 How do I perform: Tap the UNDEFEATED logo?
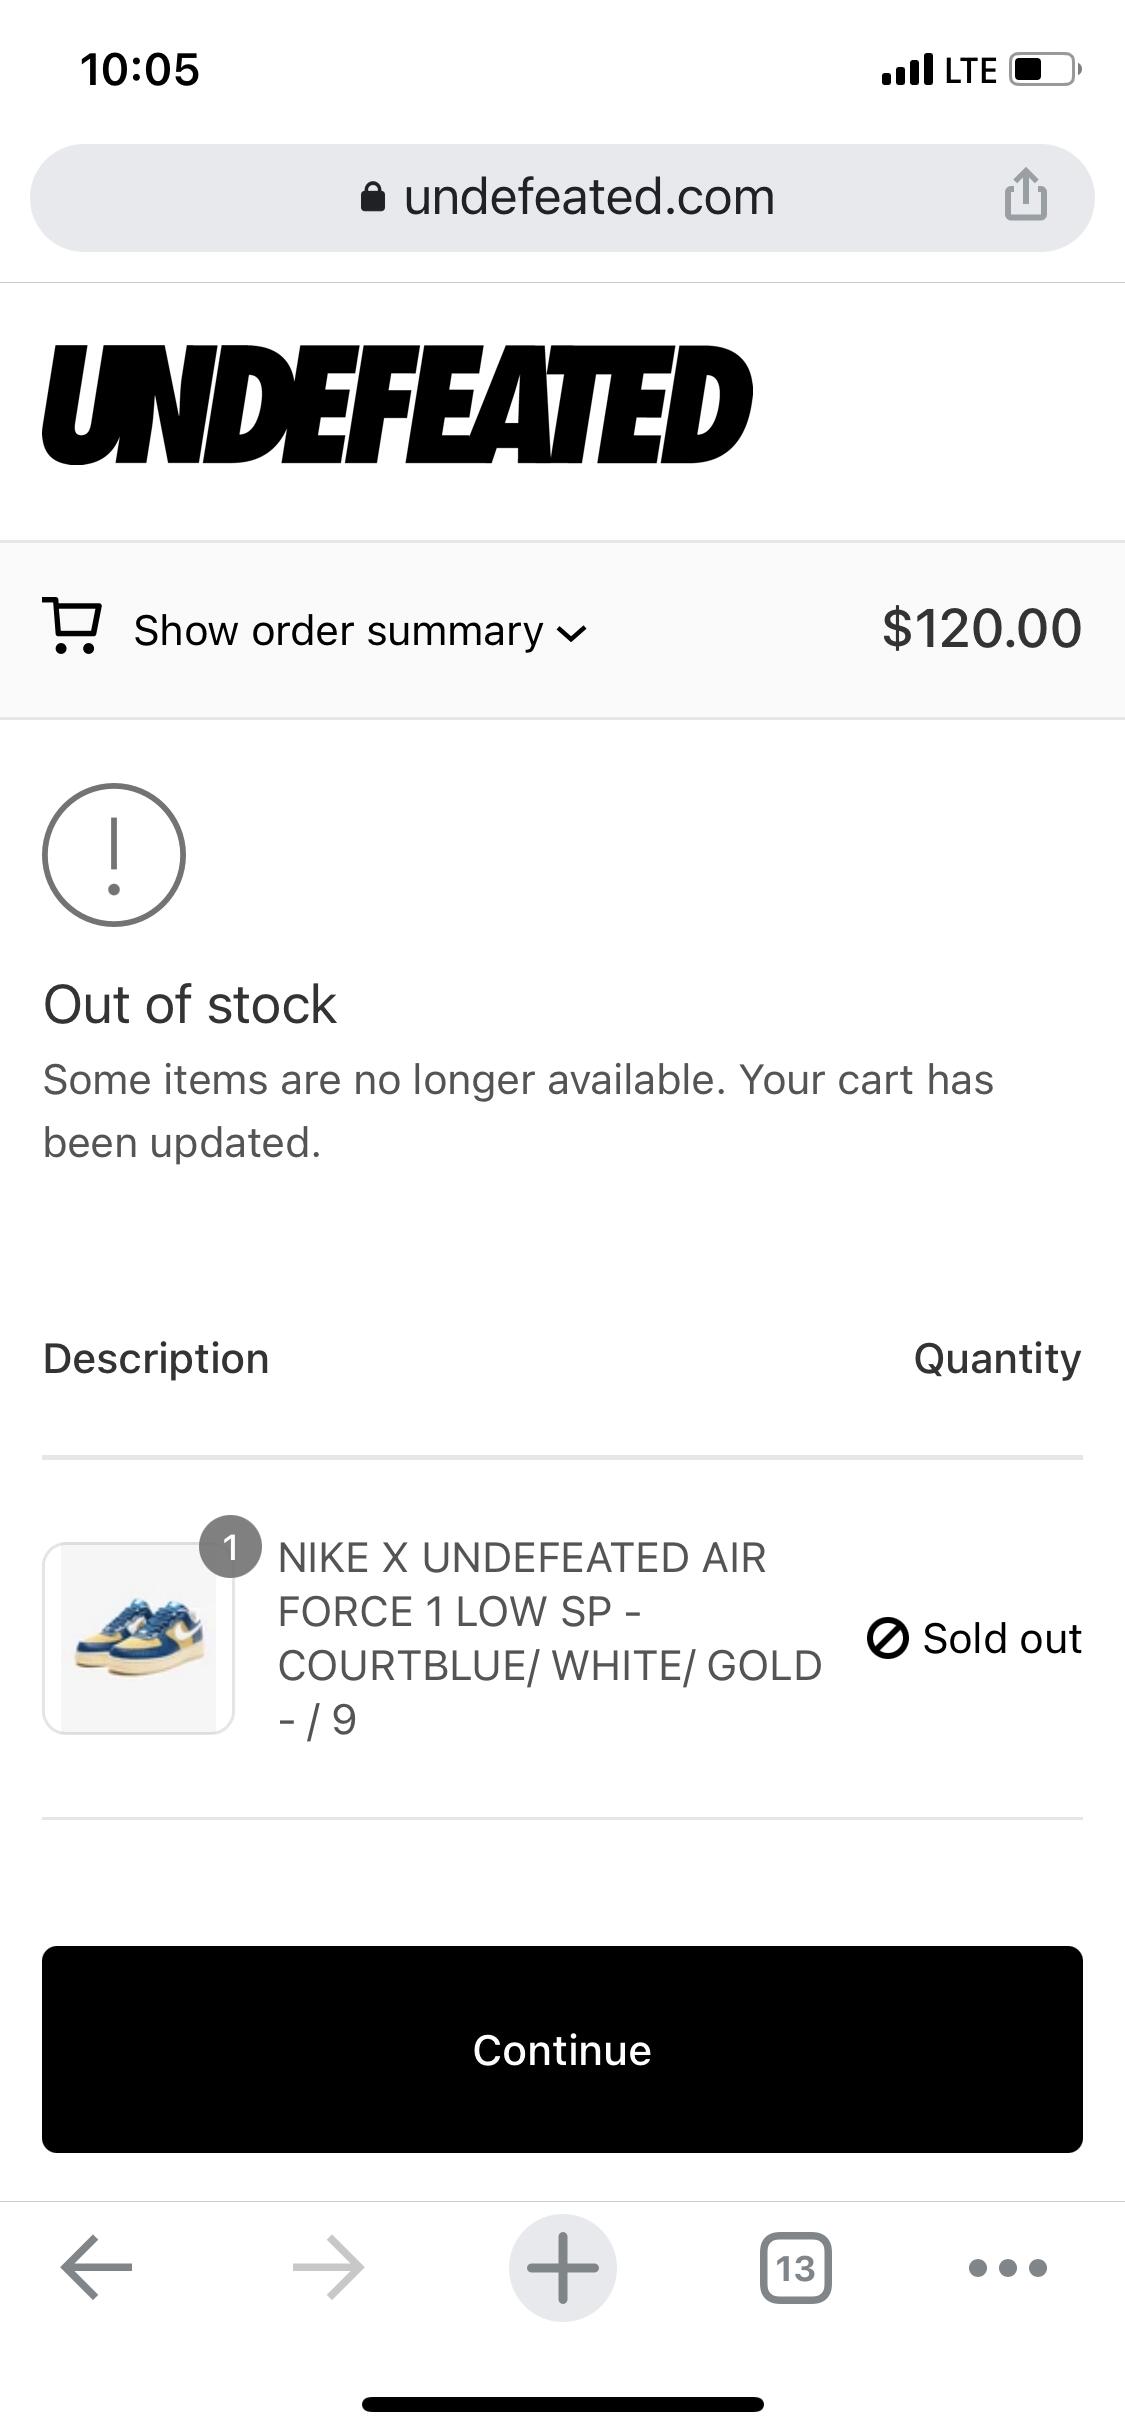tap(397, 405)
